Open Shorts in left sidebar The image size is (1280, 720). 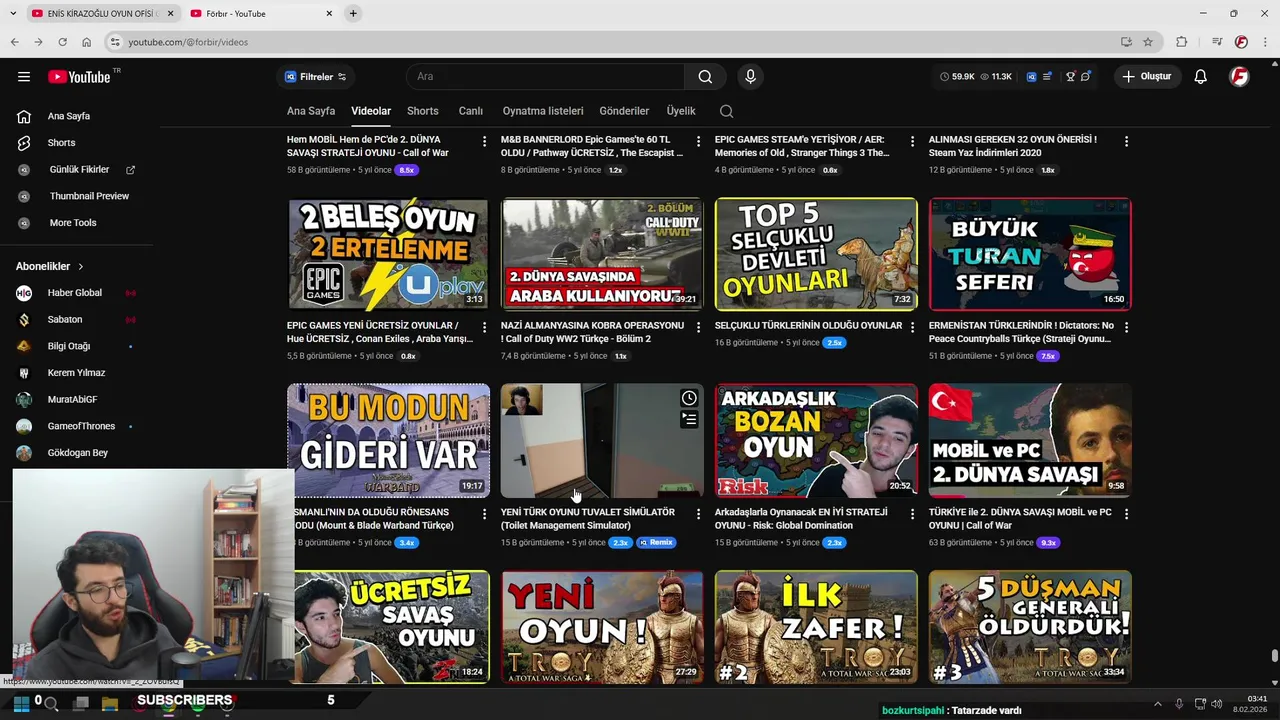pyautogui.click(x=61, y=143)
